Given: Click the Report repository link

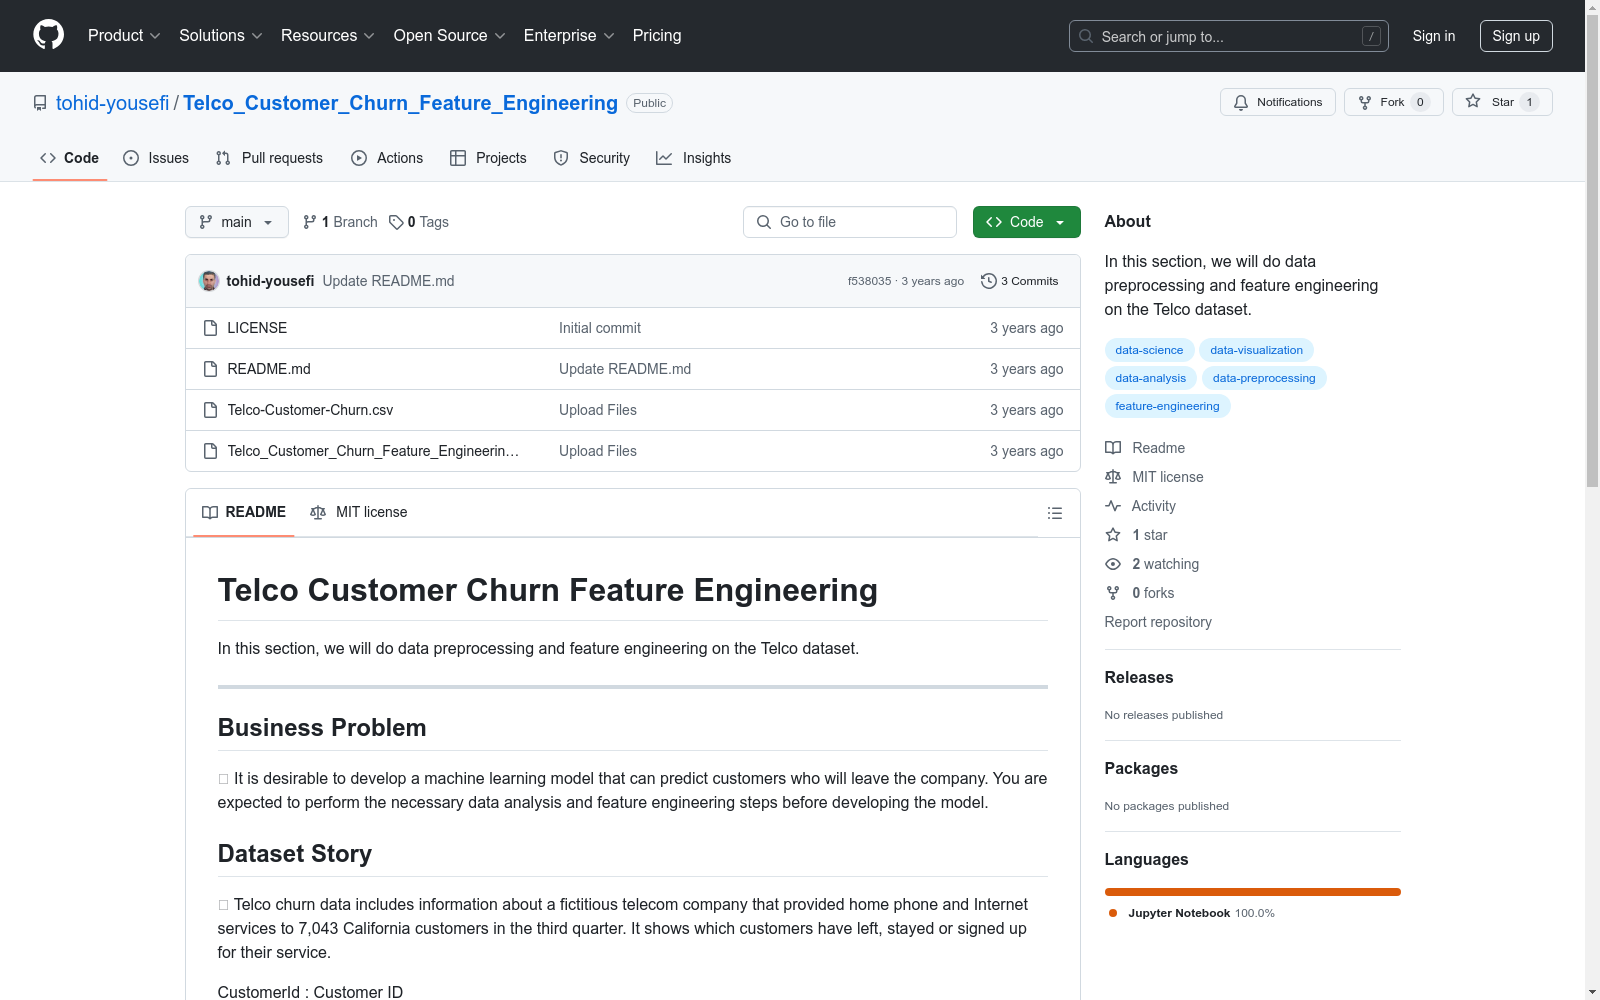Looking at the screenshot, I should click(x=1158, y=622).
